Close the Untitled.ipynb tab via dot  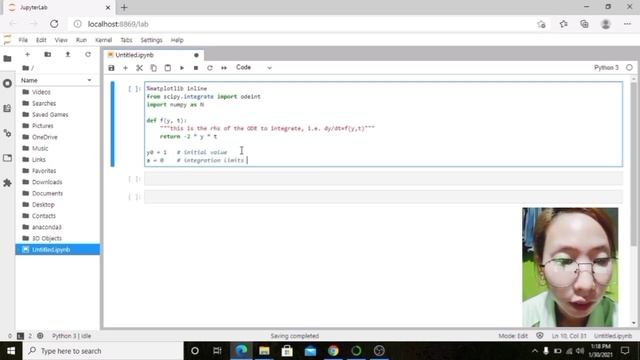click(x=196, y=55)
